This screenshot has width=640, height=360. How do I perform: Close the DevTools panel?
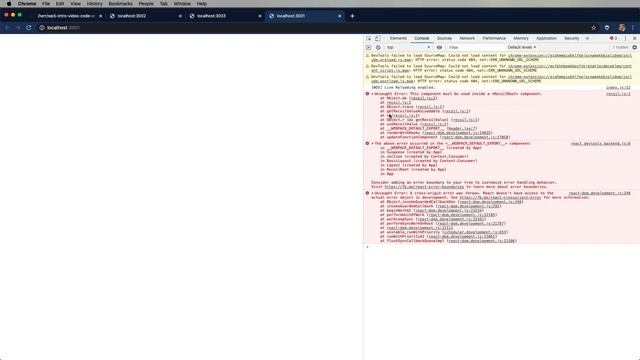(x=634, y=38)
